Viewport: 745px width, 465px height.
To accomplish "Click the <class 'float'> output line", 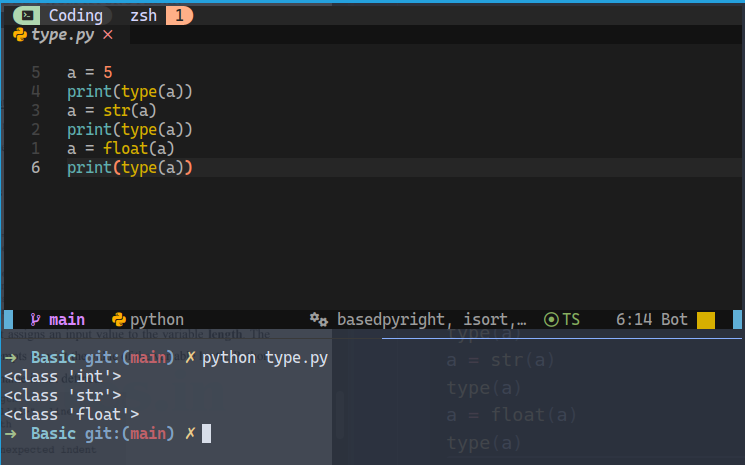I will pyautogui.click(x=72, y=414).
